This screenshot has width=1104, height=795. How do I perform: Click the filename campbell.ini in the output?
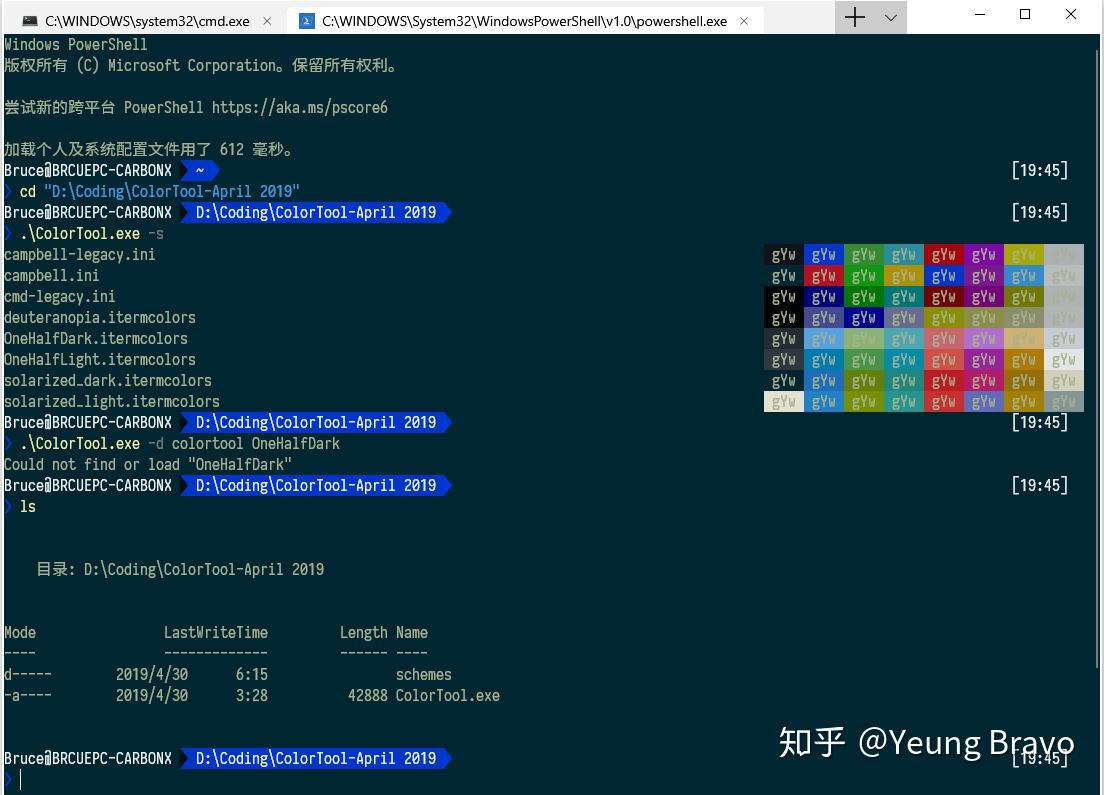51,275
